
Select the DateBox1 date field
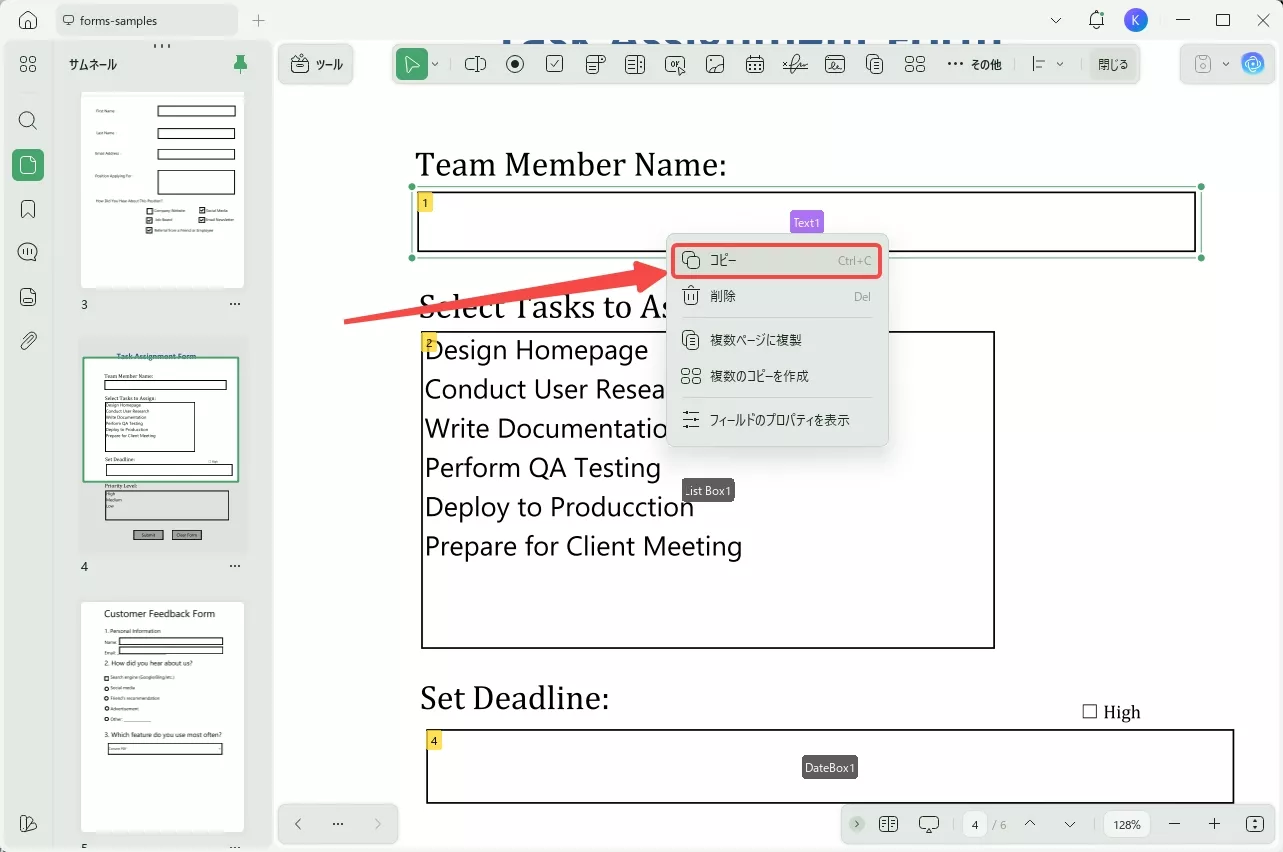[x=830, y=767]
